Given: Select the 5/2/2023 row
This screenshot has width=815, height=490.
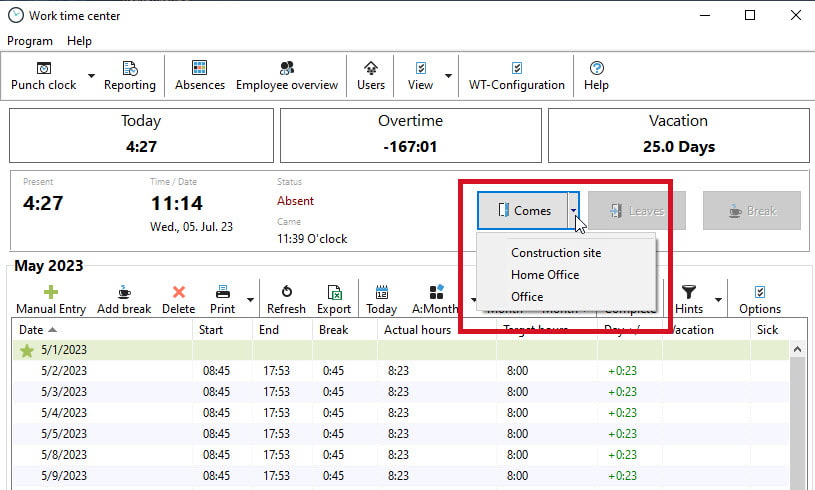Looking at the screenshot, I should pos(400,371).
